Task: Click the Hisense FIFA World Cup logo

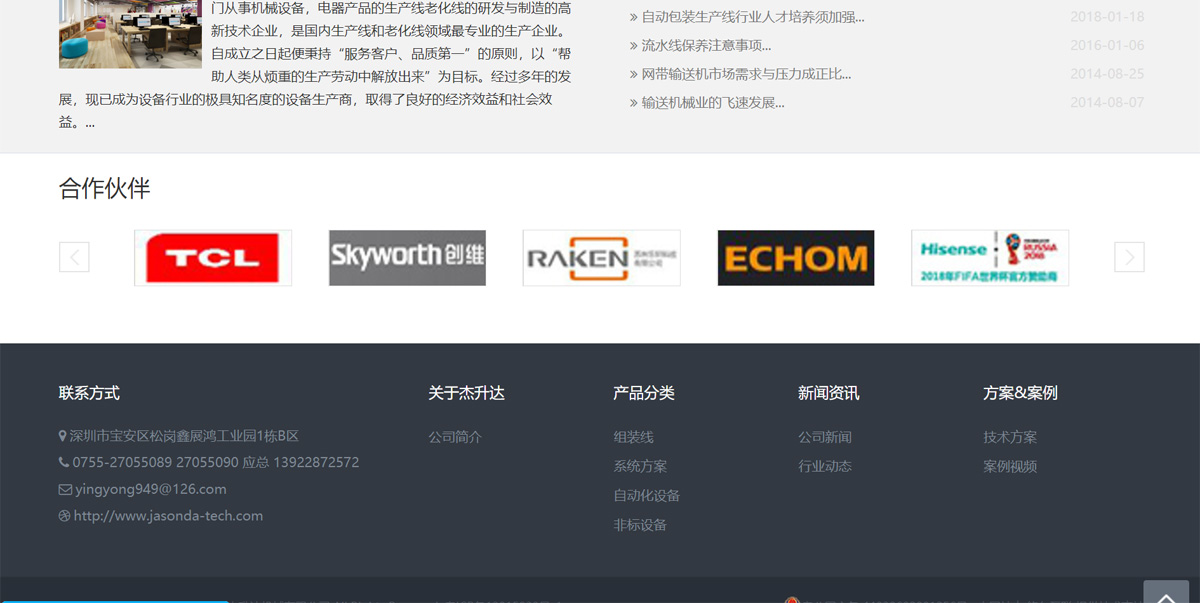Action: [989, 257]
